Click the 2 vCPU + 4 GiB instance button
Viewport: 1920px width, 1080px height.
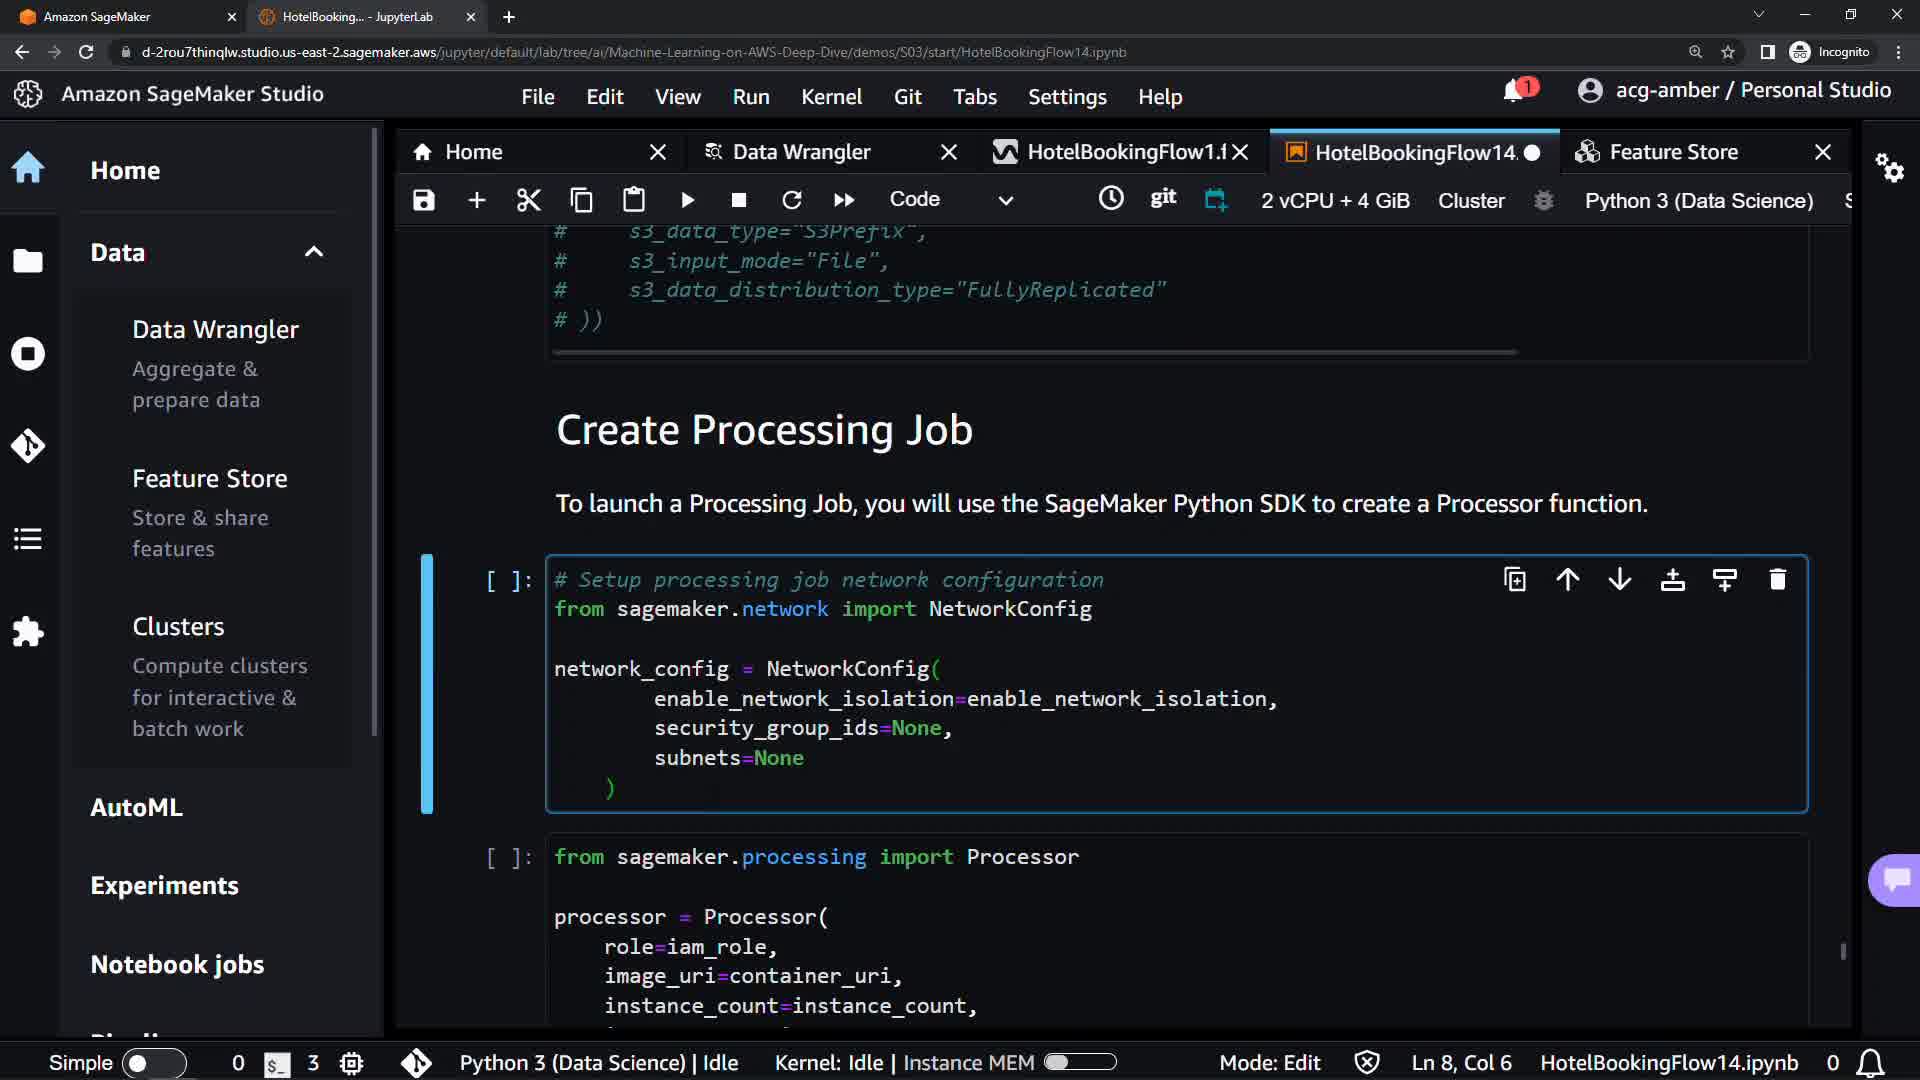(x=1335, y=201)
